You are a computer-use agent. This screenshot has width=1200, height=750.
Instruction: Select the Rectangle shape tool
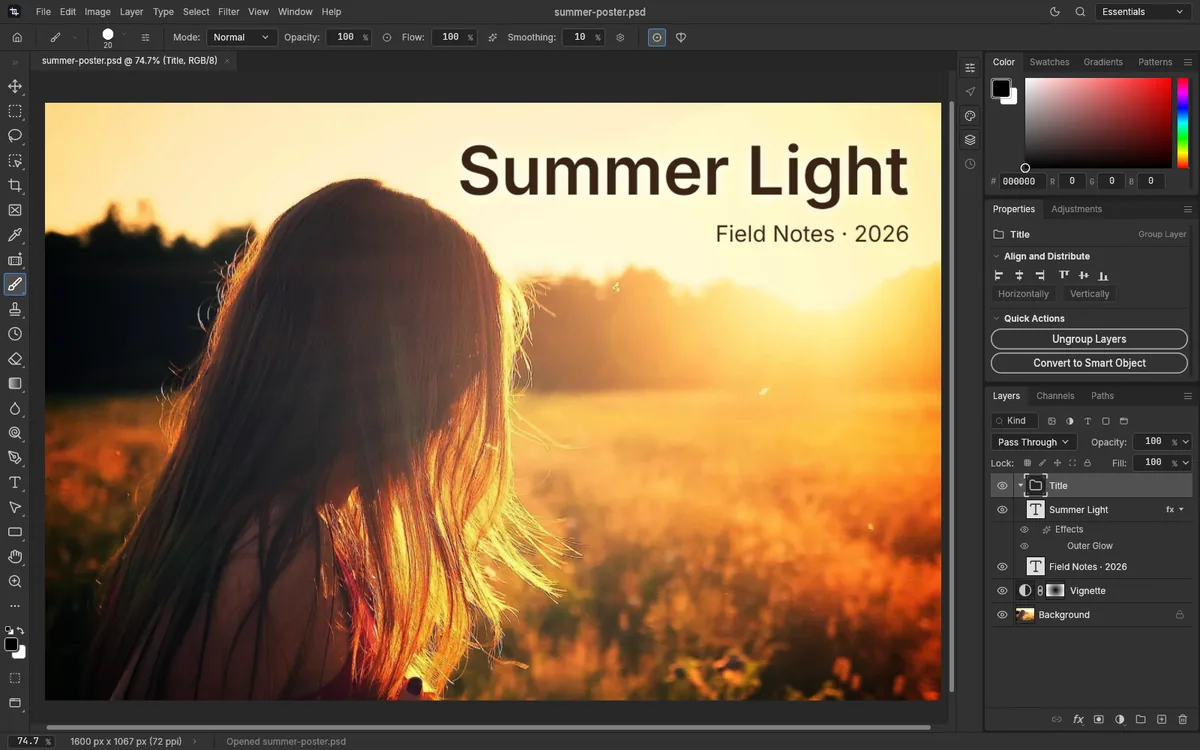[x=15, y=532]
